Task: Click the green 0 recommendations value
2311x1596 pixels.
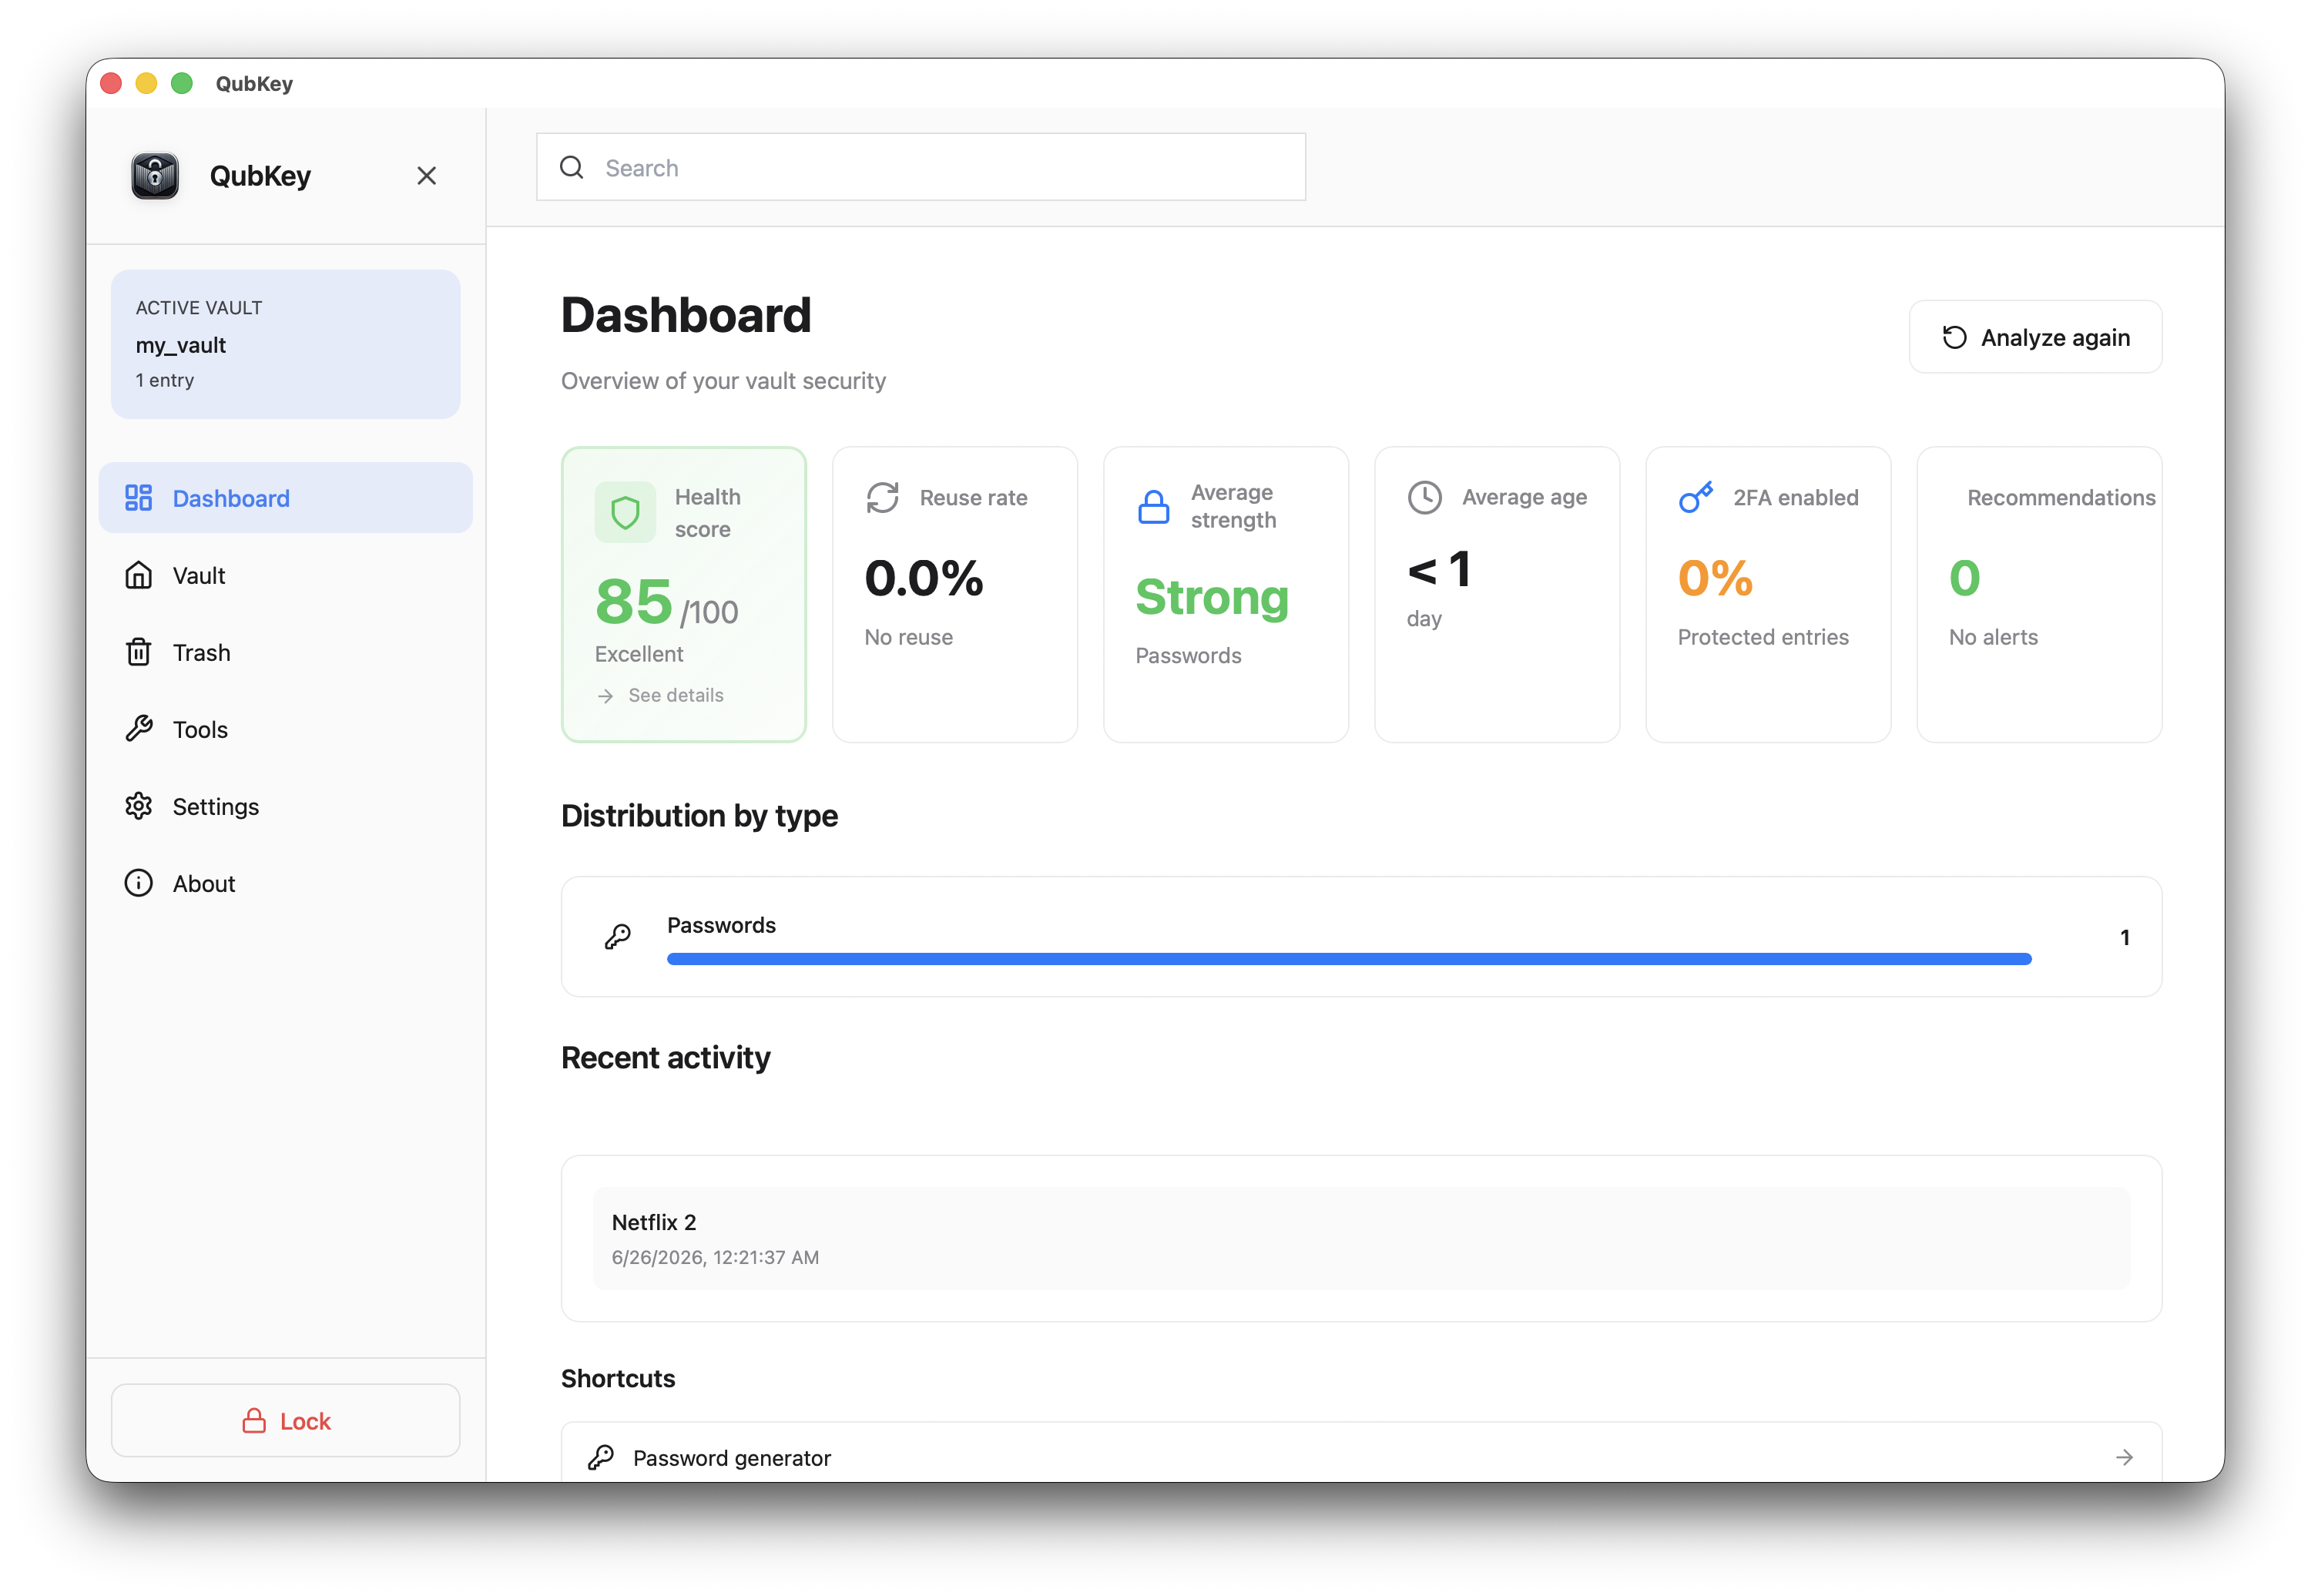Action: pyautogui.click(x=1964, y=578)
